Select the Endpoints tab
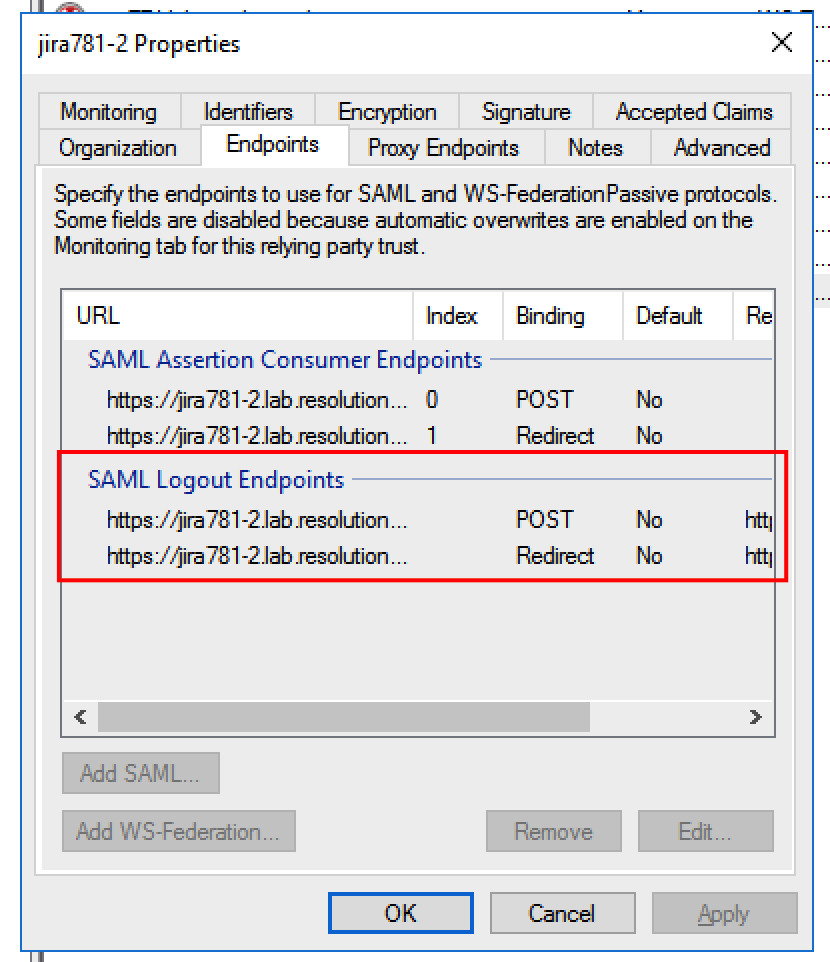830x962 pixels. pyautogui.click(x=273, y=145)
